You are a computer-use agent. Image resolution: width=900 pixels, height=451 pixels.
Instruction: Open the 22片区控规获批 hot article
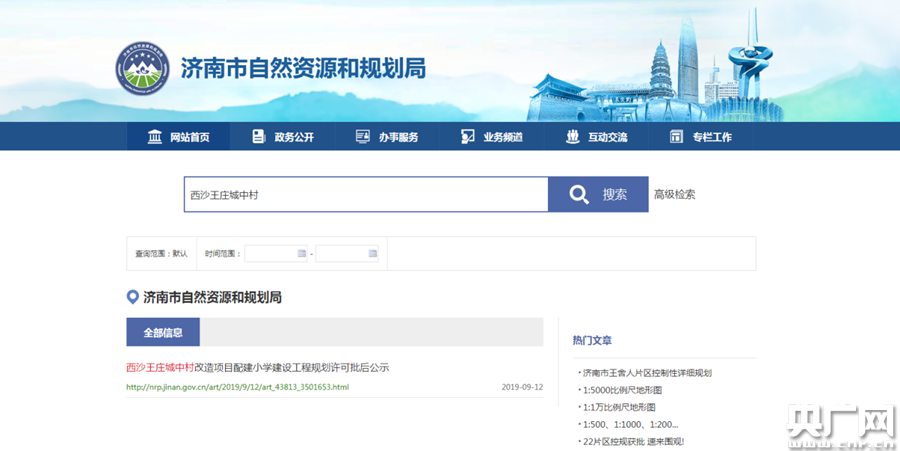634,441
